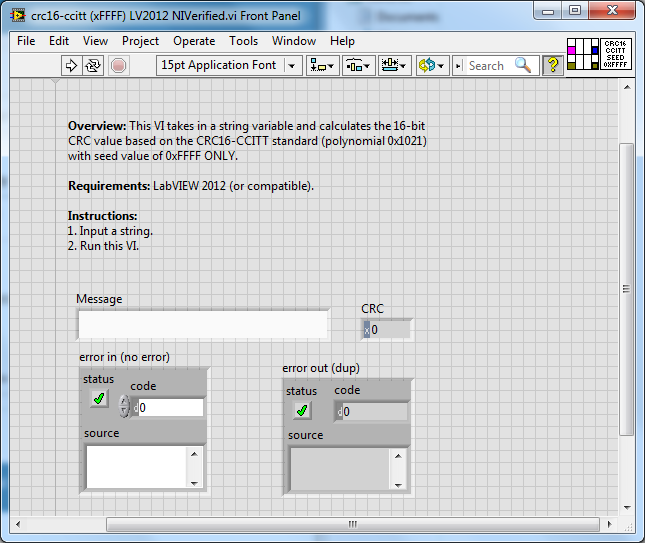Screen dimensions: 645x543
Task: Open the Edit menu
Action: click(59, 41)
